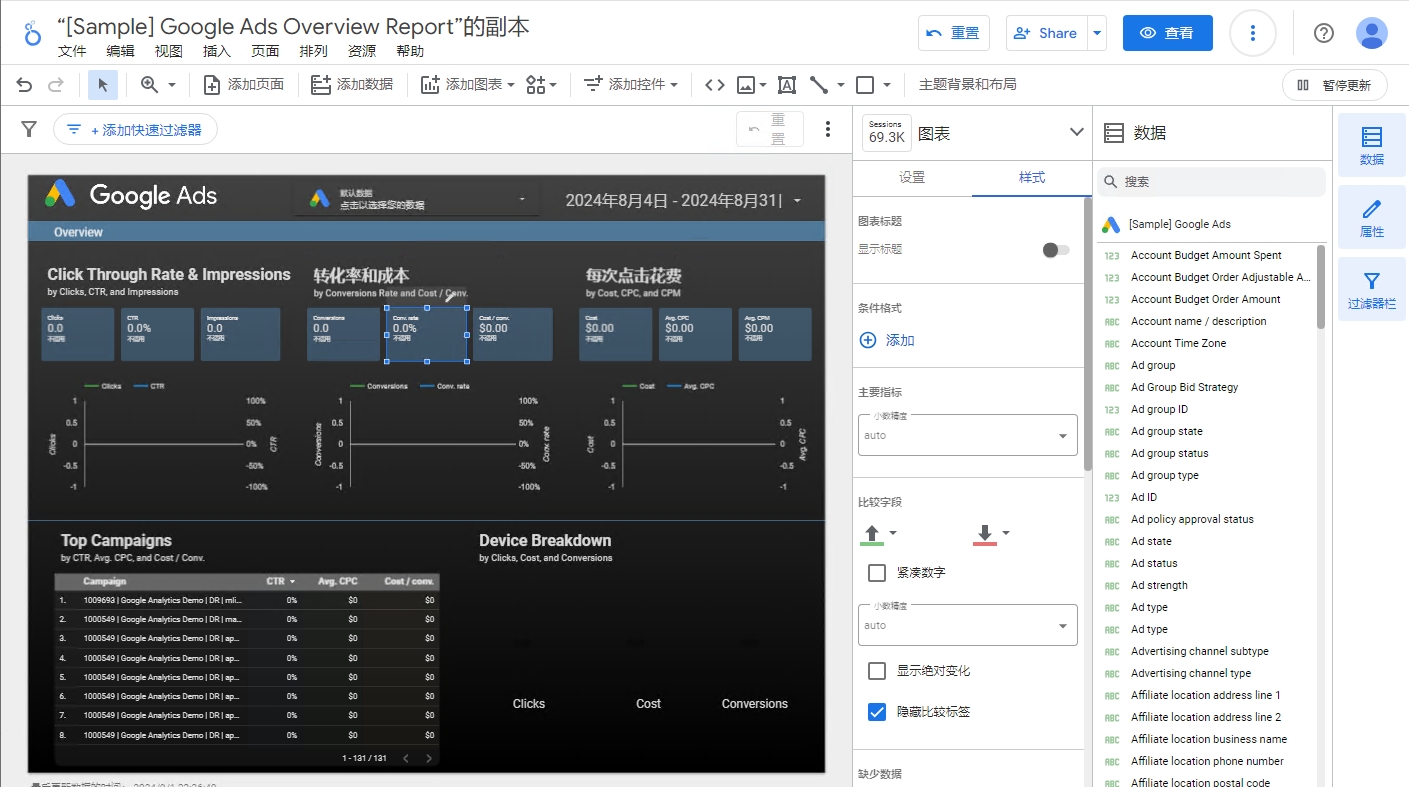Screen dimensions: 1409x787
Task: Select the [Sample] Google Ads data source
Action: 1179,224
